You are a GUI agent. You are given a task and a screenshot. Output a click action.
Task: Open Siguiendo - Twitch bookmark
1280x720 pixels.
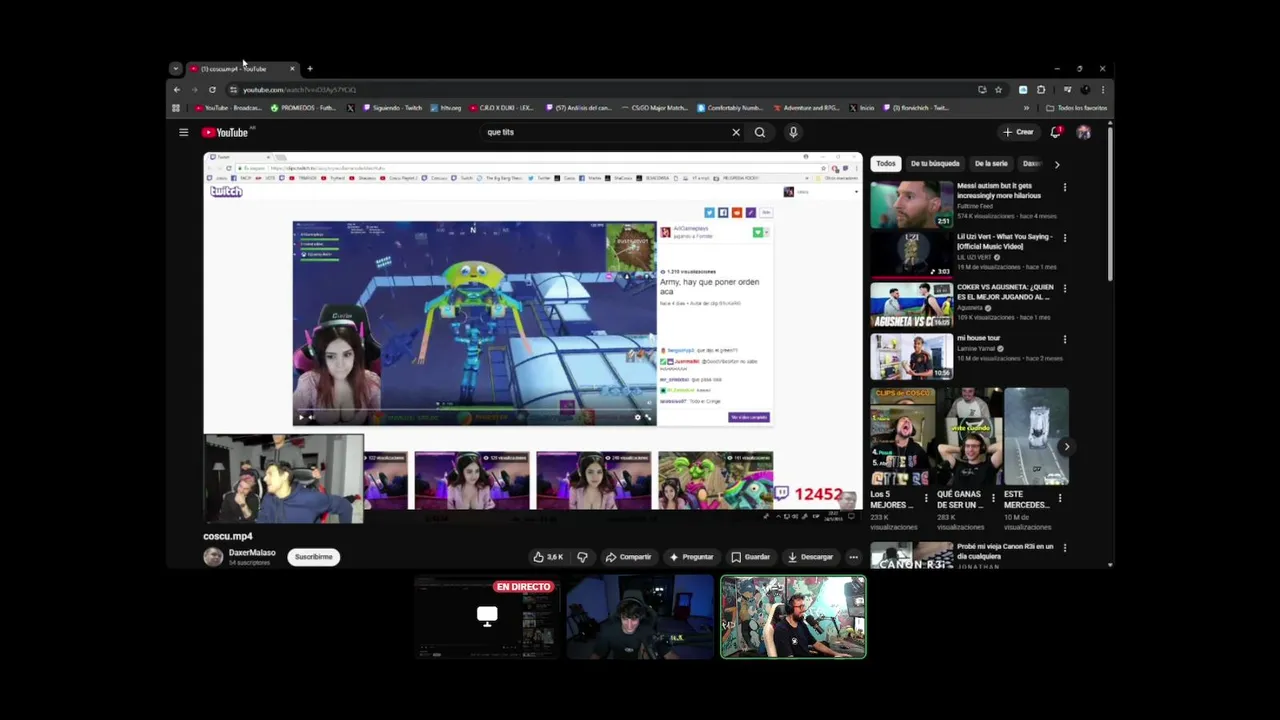point(393,108)
